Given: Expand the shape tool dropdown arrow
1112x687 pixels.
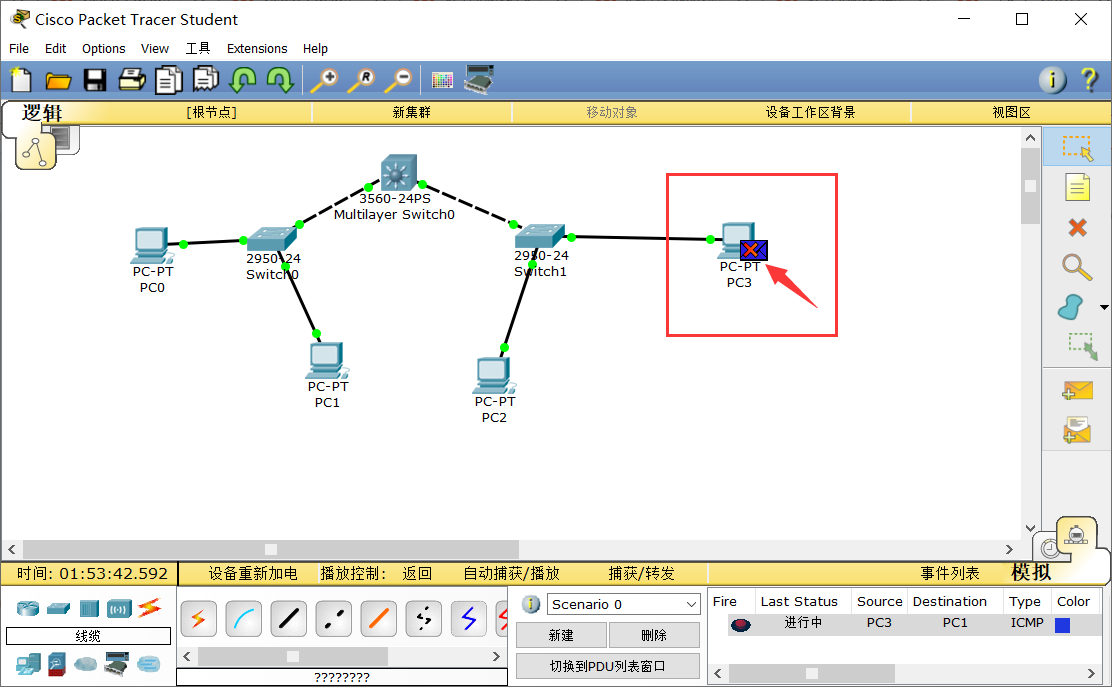Looking at the screenshot, I should tap(1103, 307).
